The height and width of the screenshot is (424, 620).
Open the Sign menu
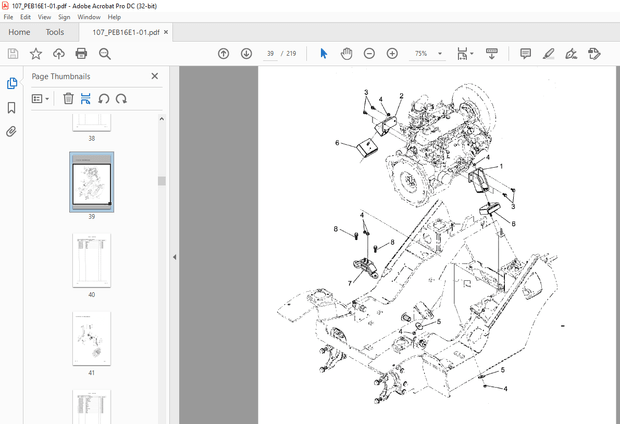coord(64,17)
